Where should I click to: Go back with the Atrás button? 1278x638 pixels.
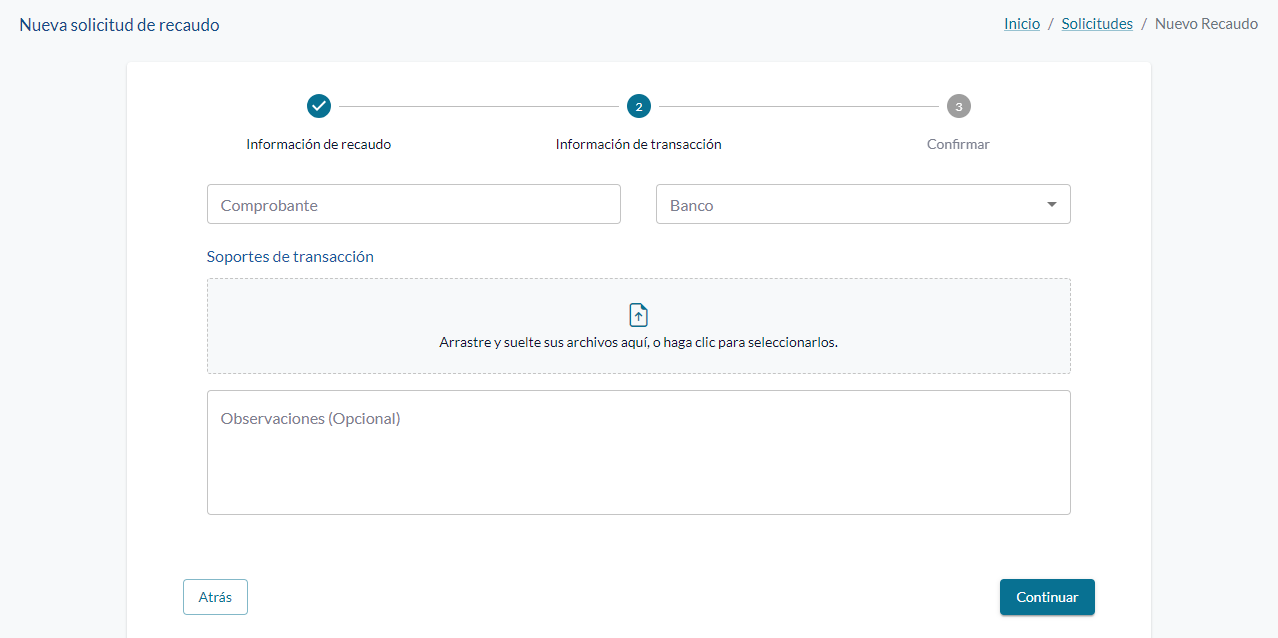[x=215, y=597]
